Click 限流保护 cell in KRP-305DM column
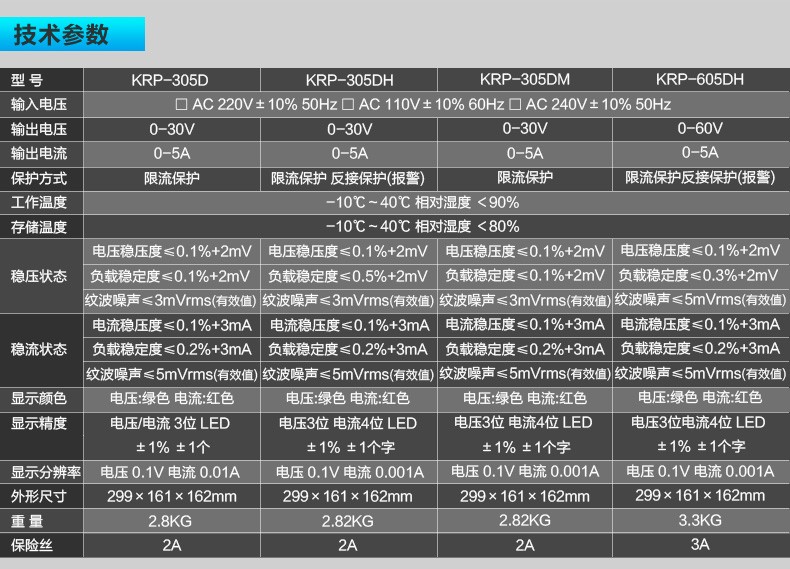The image size is (790, 569). [x=524, y=177]
